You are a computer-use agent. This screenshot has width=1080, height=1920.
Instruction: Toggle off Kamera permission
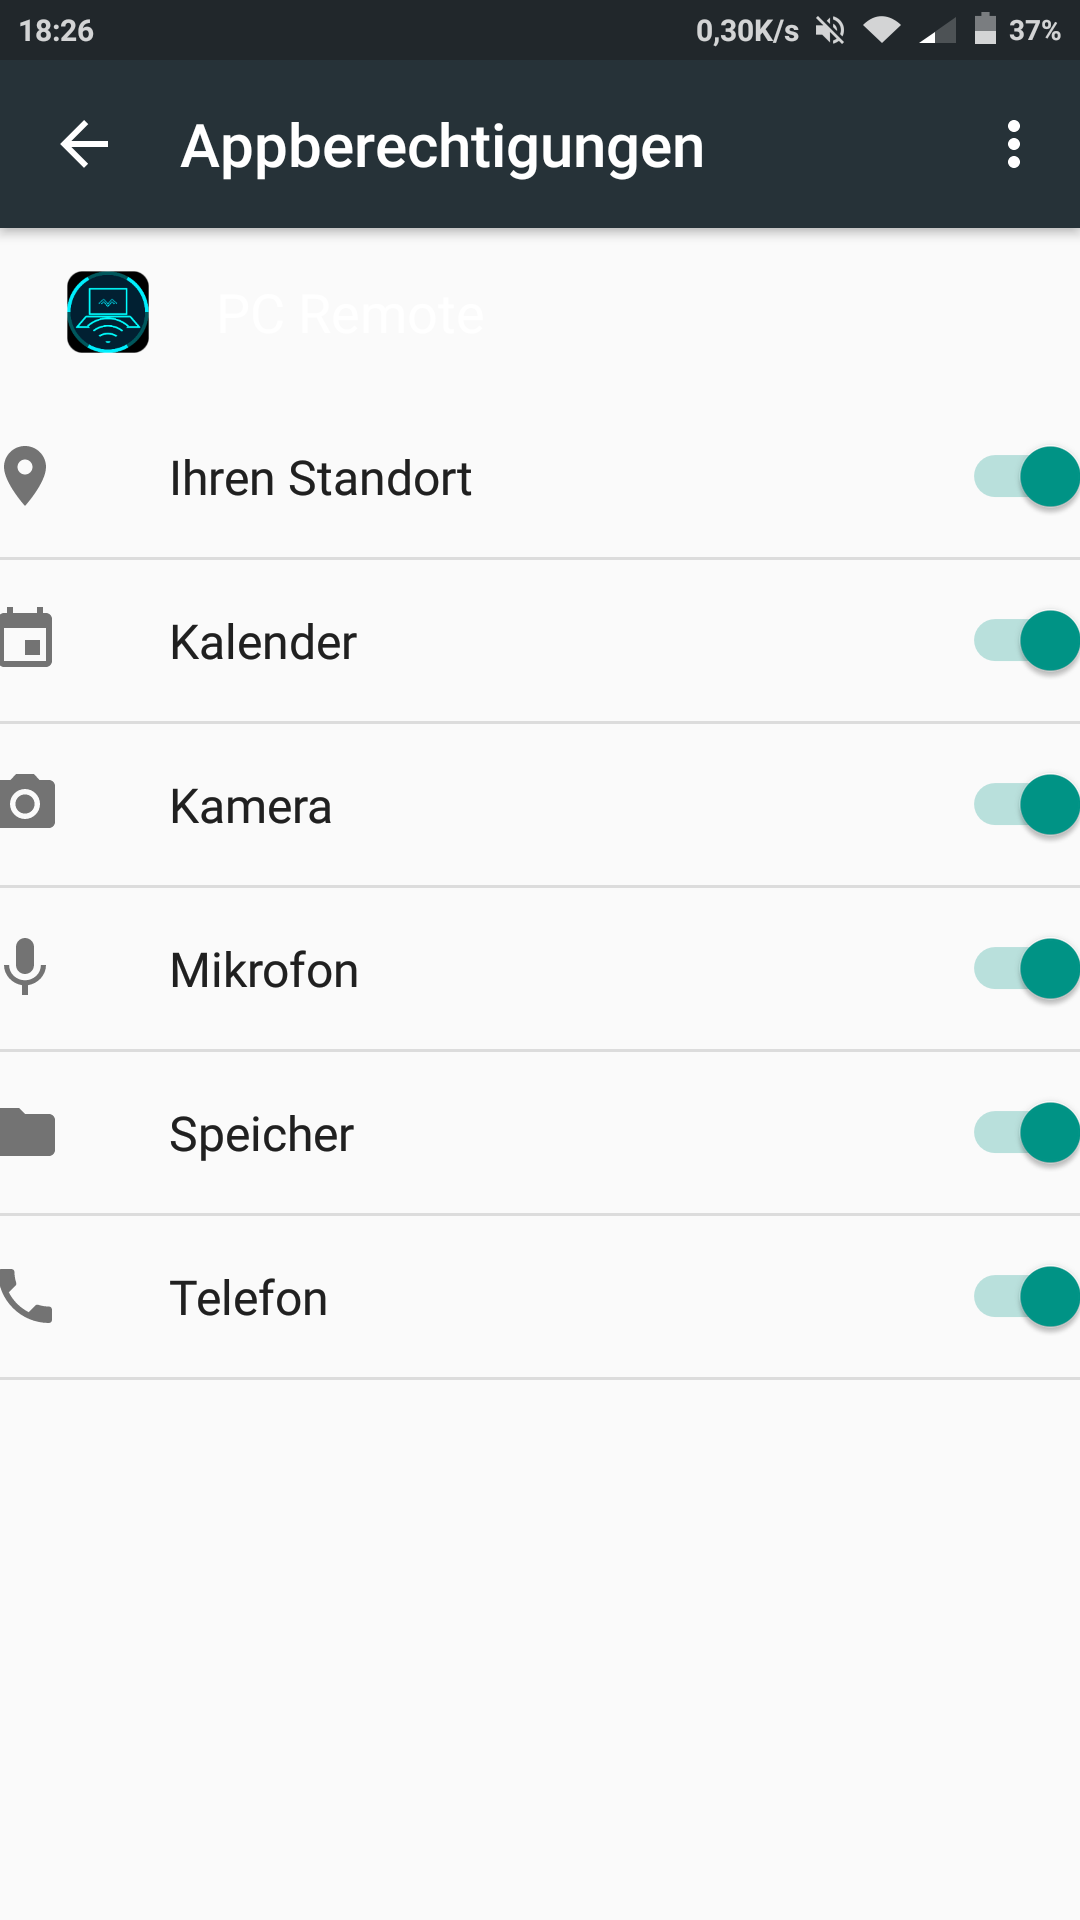point(1027,805)
